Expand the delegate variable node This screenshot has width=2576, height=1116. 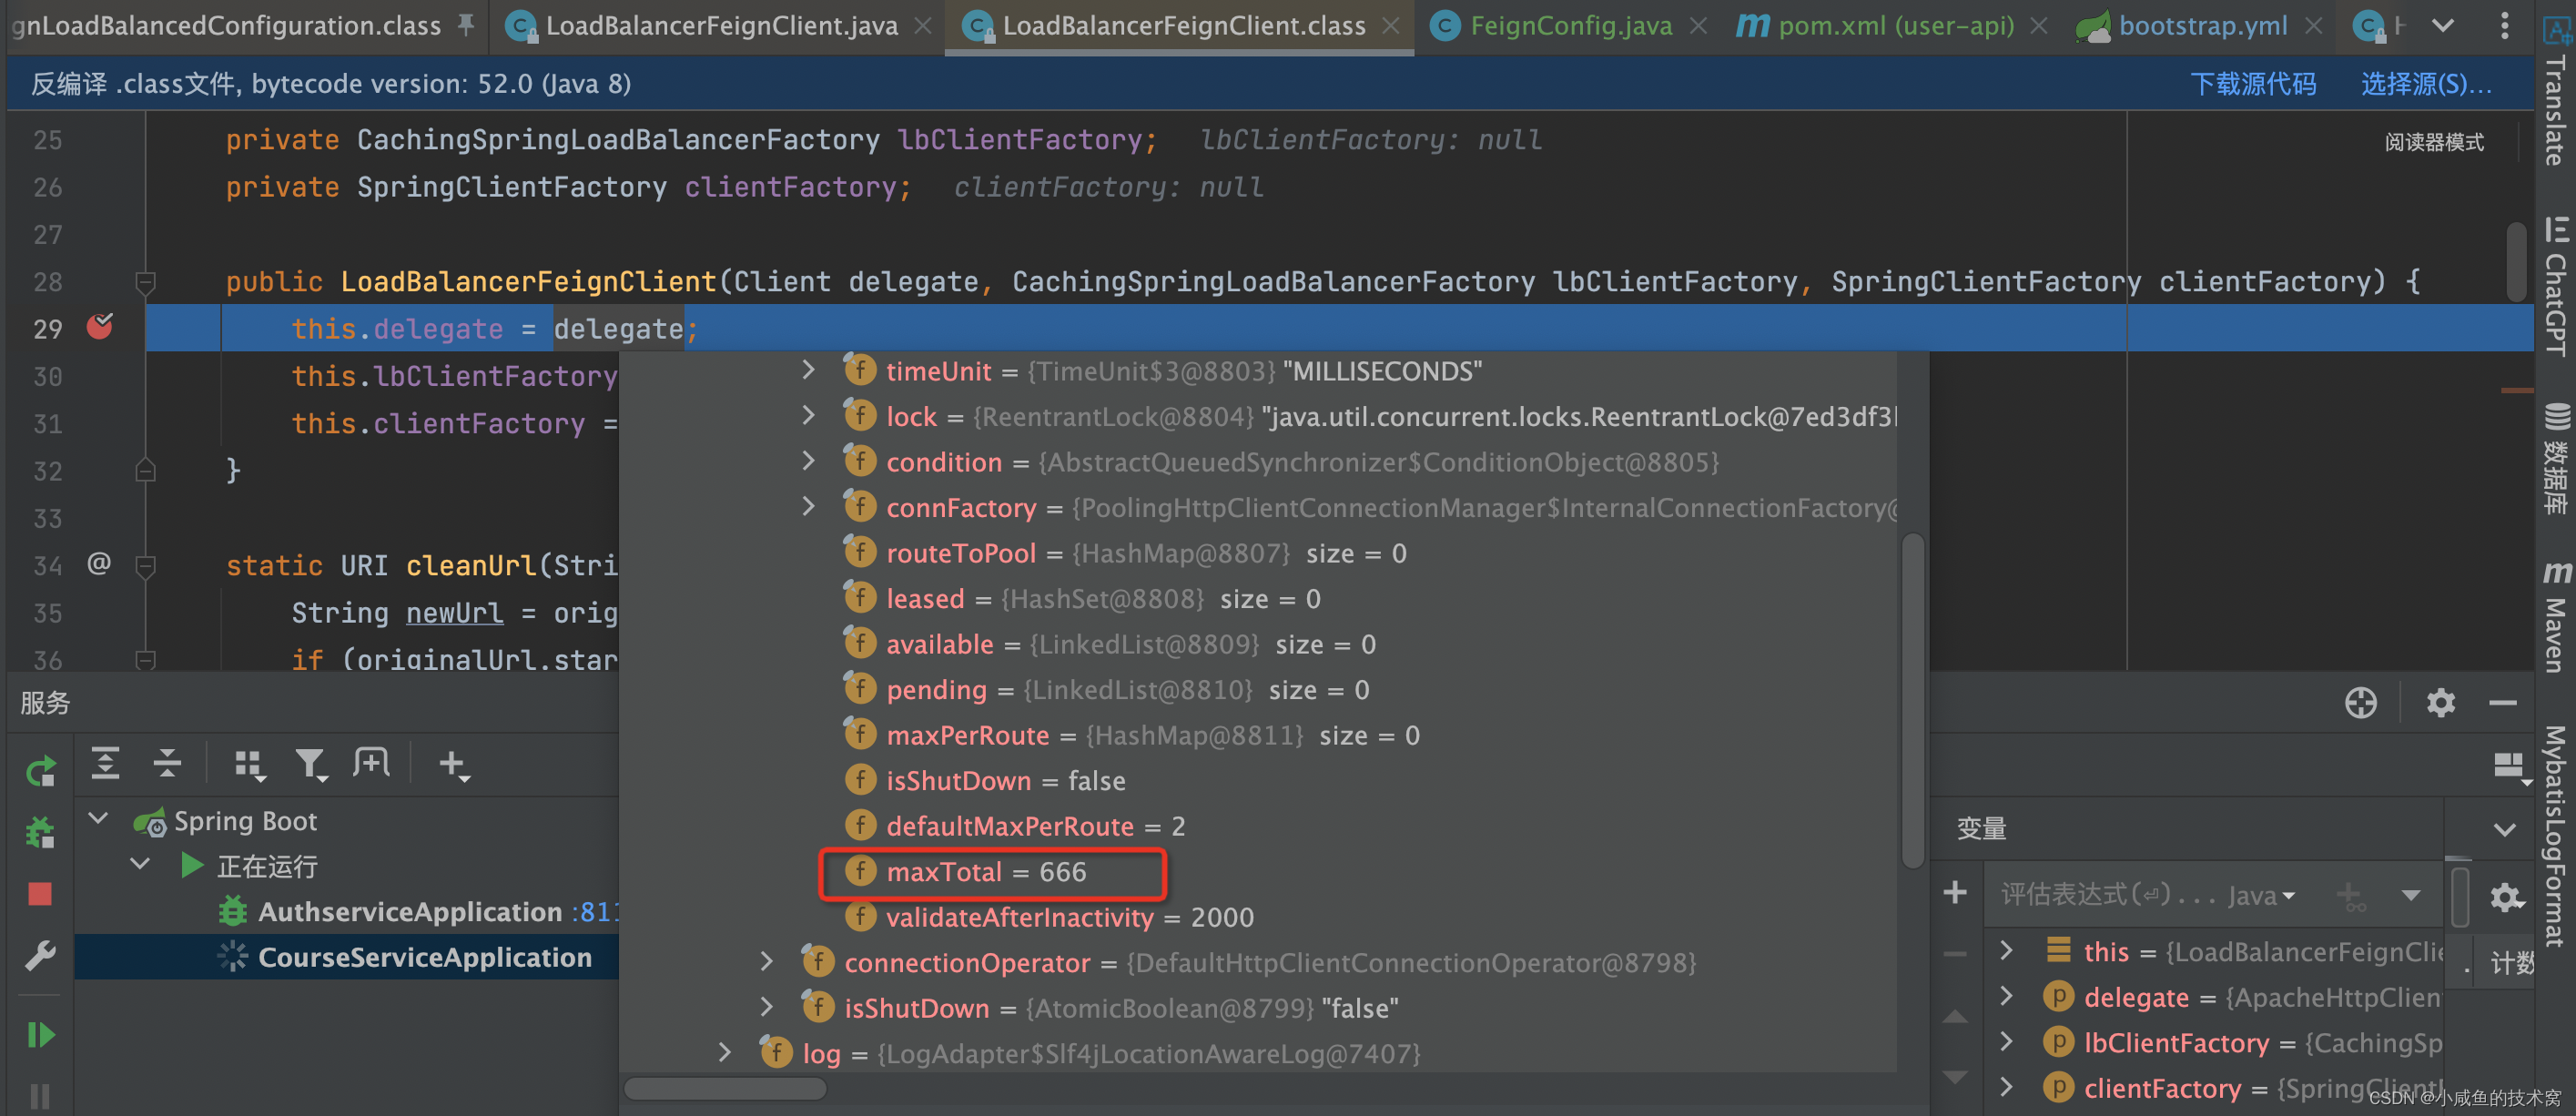coord(2005,995)
